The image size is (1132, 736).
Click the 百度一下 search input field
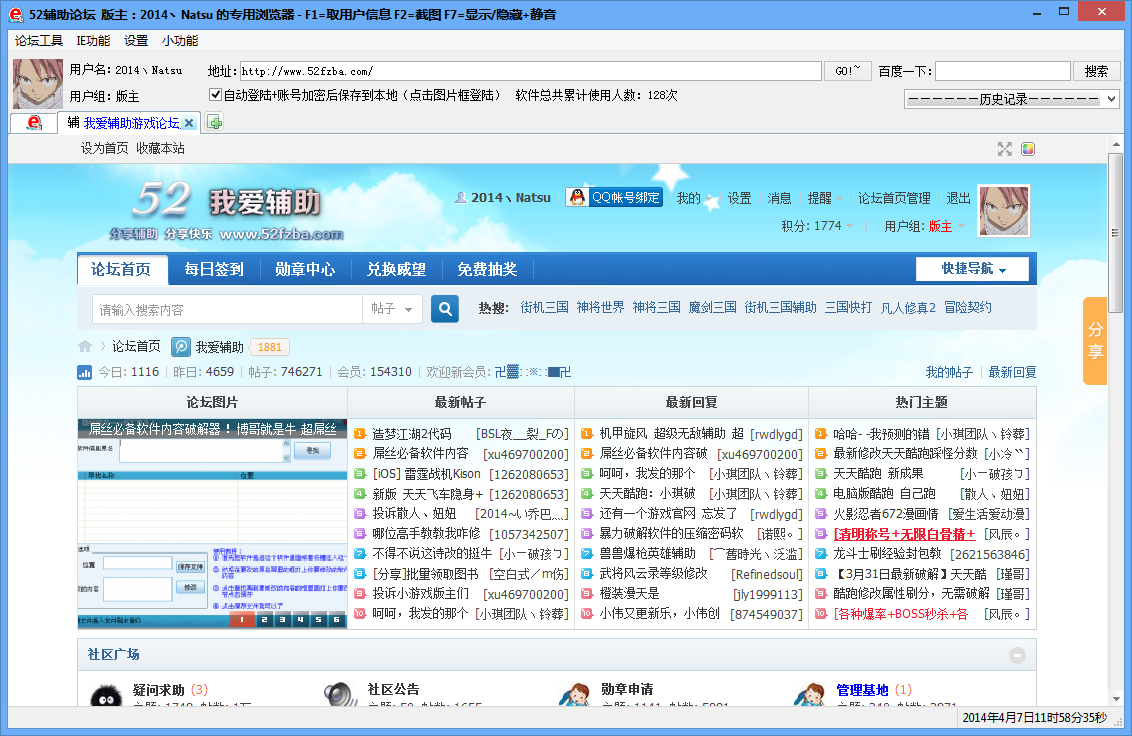click(1003, 71)
